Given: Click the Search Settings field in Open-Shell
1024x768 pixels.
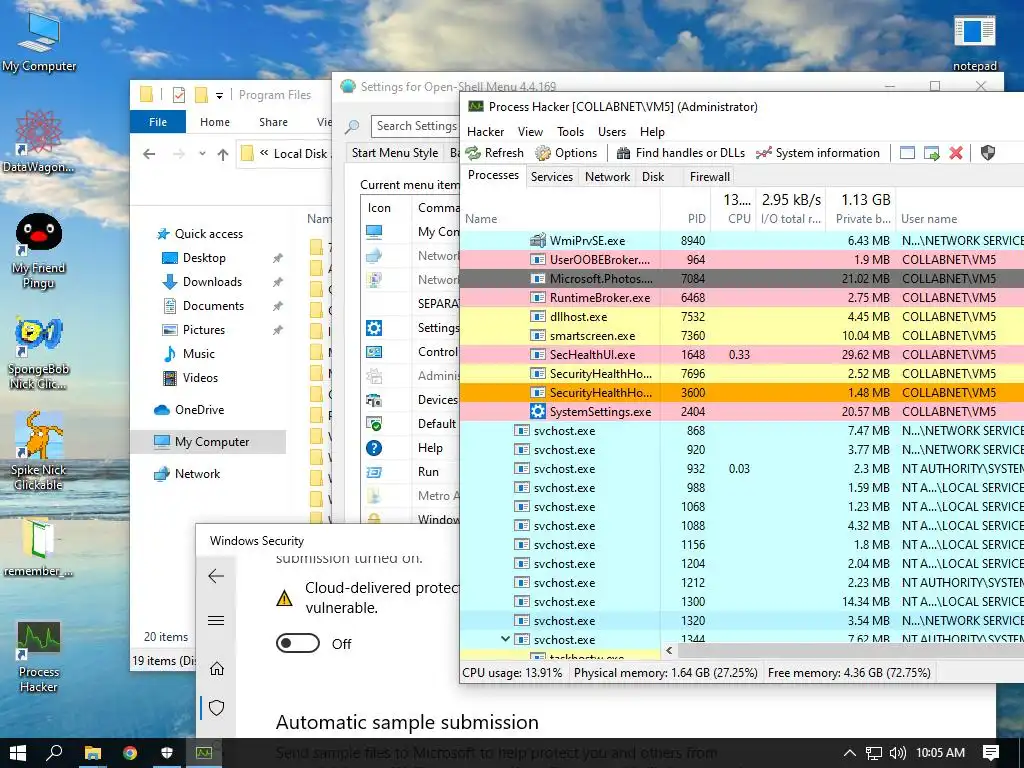Looking at the screenshot, I should coord(415,126).
